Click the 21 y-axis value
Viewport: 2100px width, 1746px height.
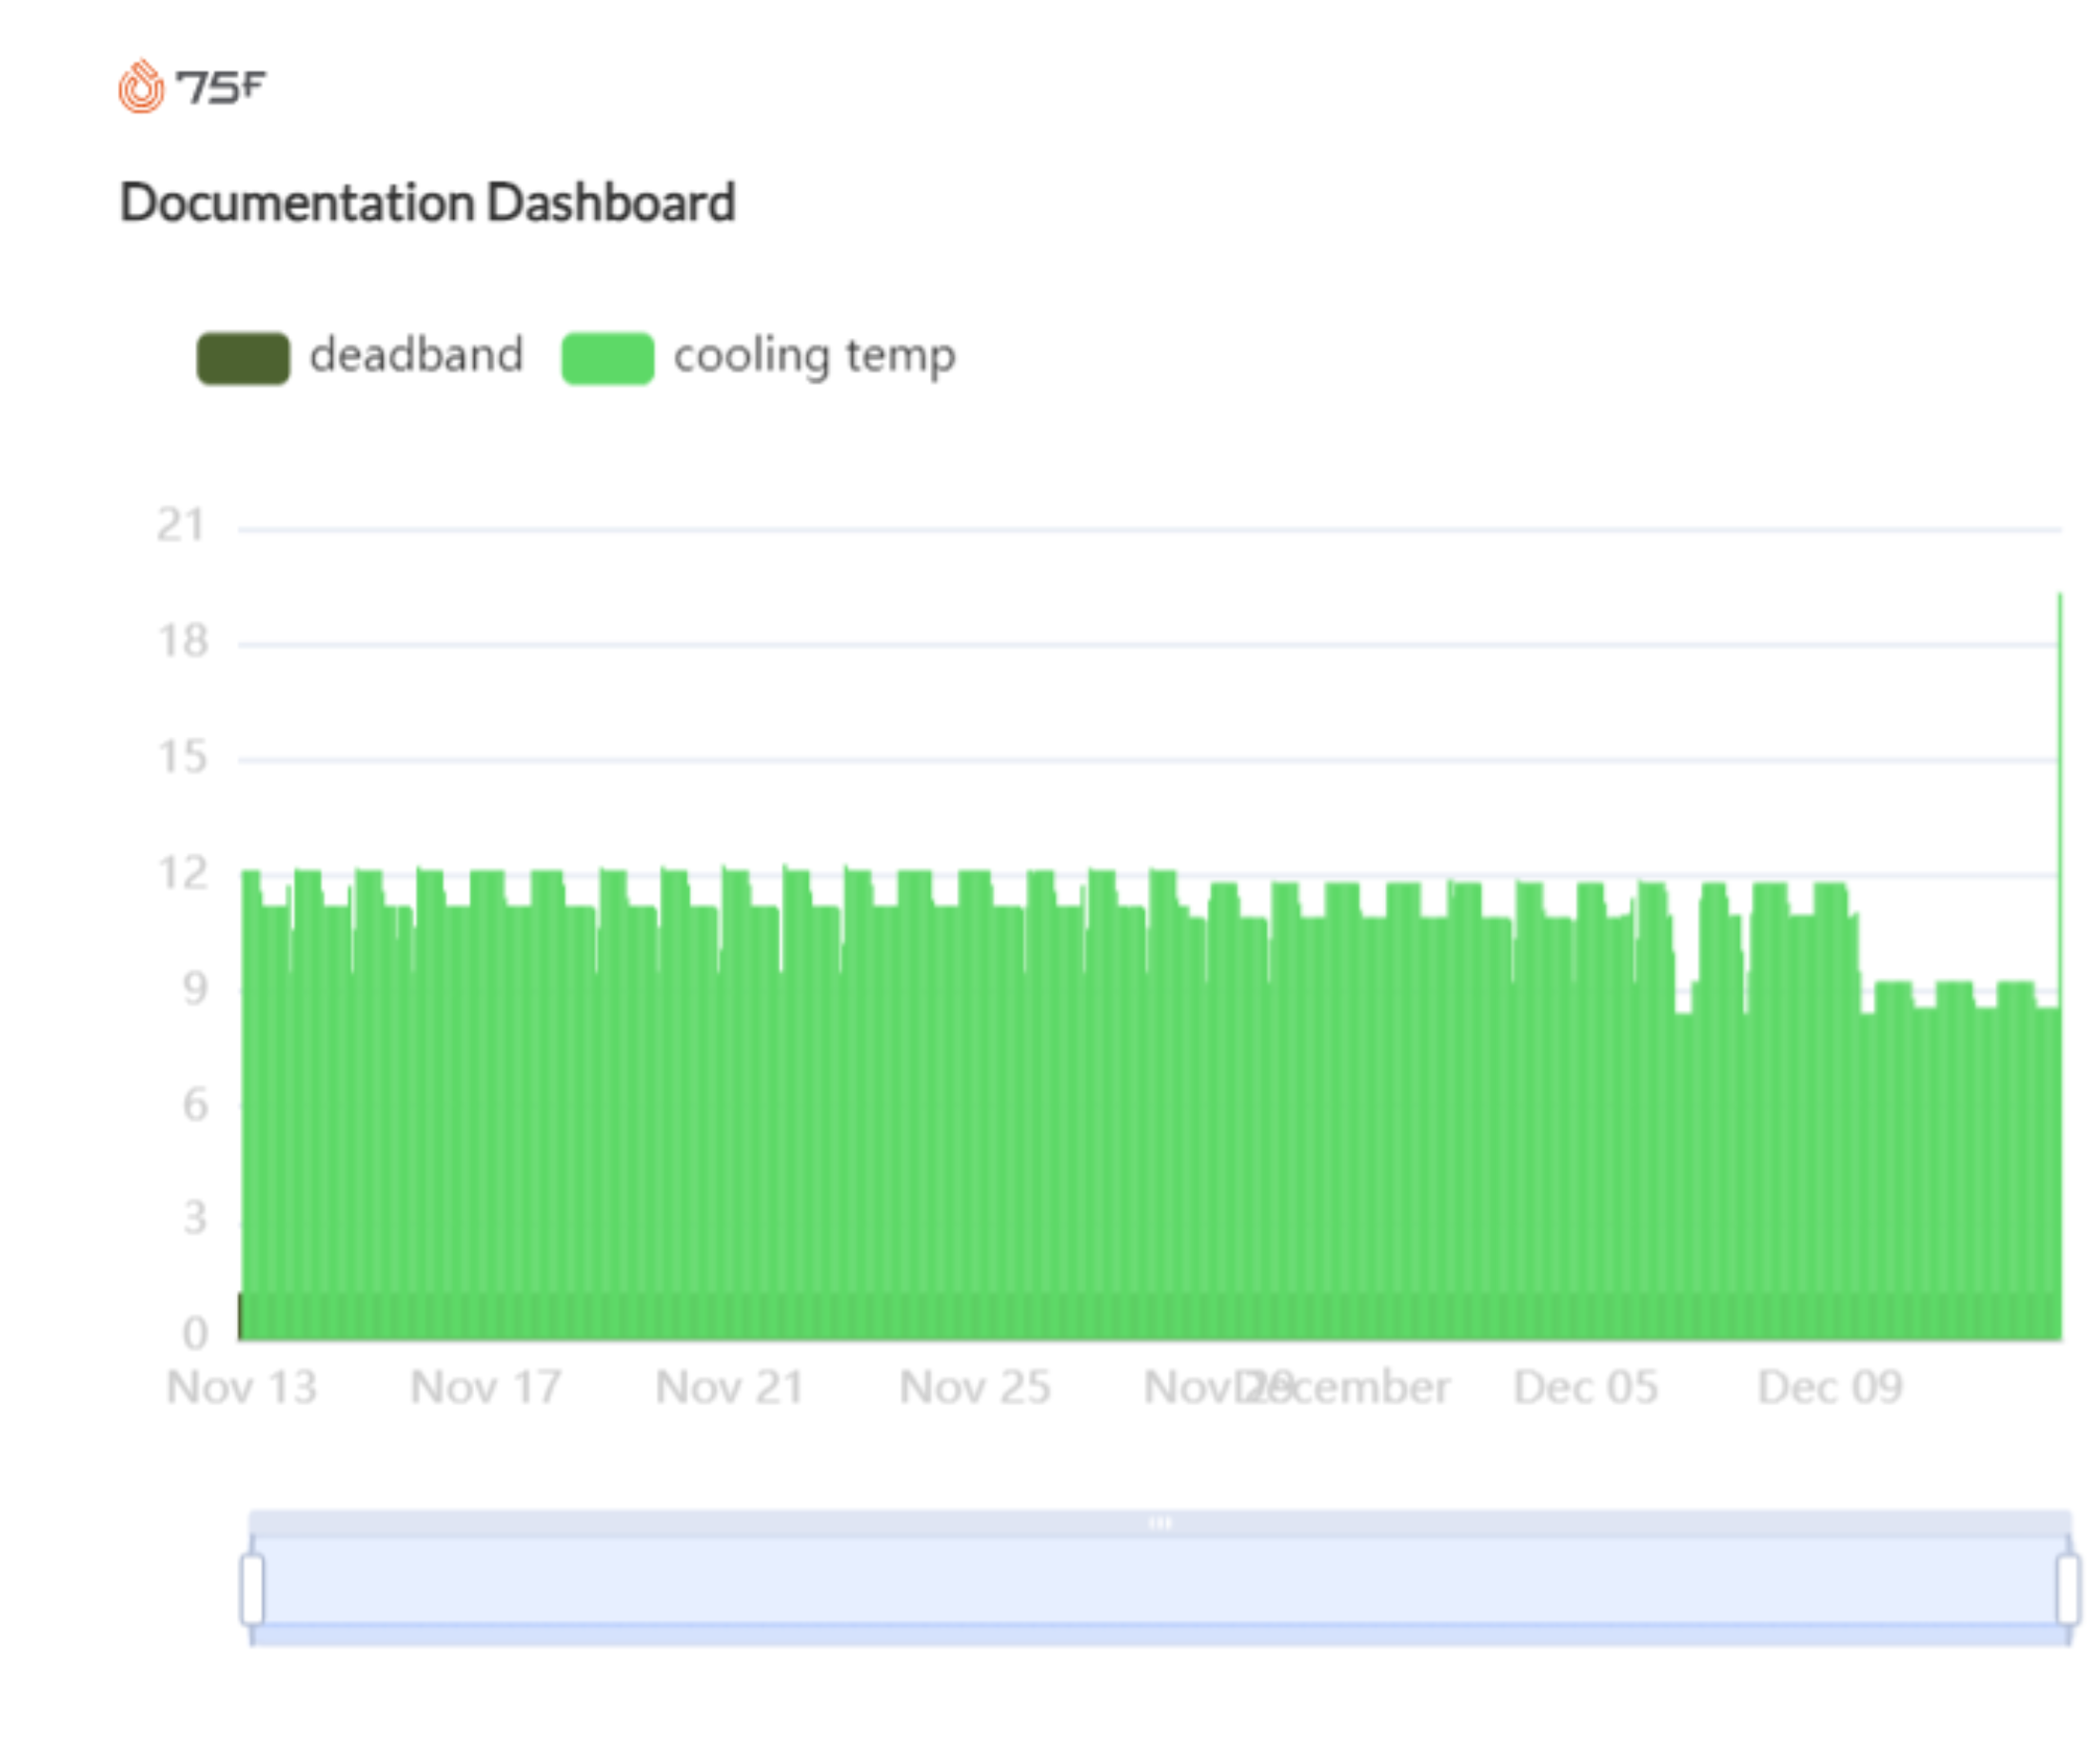pos(181,526)
